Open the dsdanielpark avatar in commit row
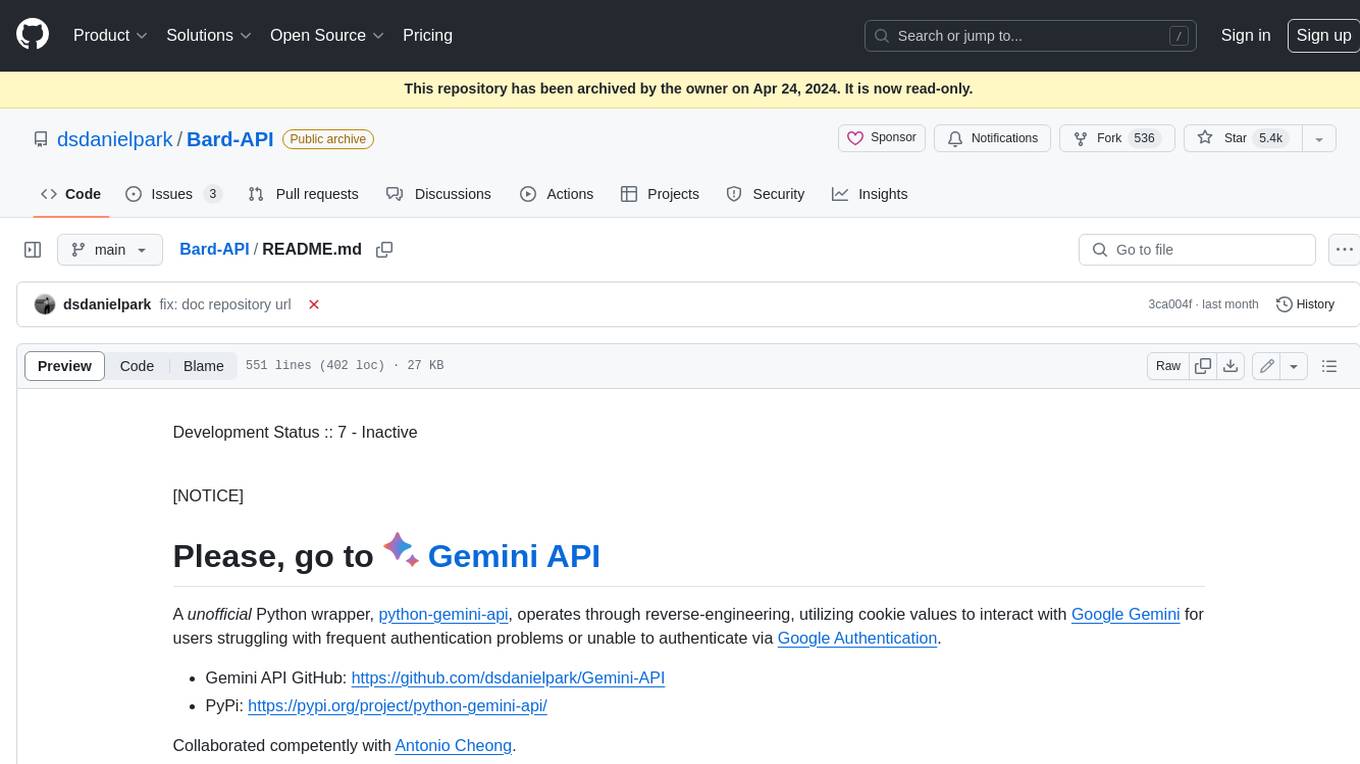1360x764 pixels. 44,304
